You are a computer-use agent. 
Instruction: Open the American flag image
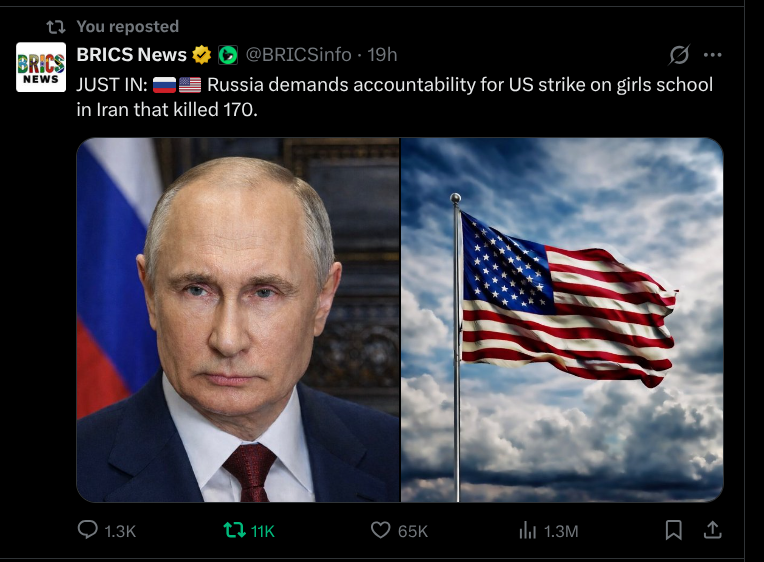[x=562, y=319]
